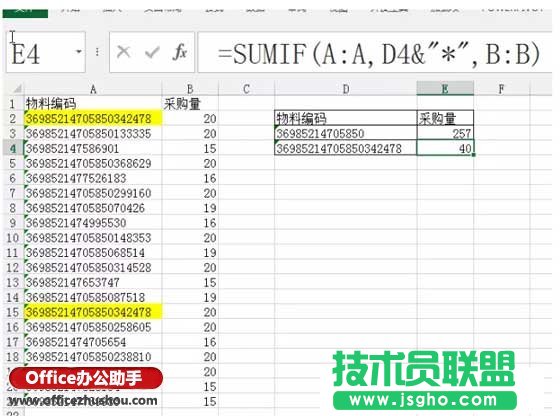Click cell A5 '36985214705850368629'
Screen dimensions: 560x416
pos(93,163)
